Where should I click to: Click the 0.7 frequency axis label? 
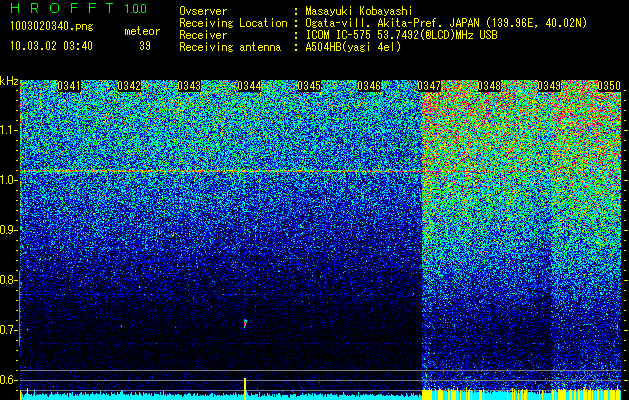click(9, 330)
